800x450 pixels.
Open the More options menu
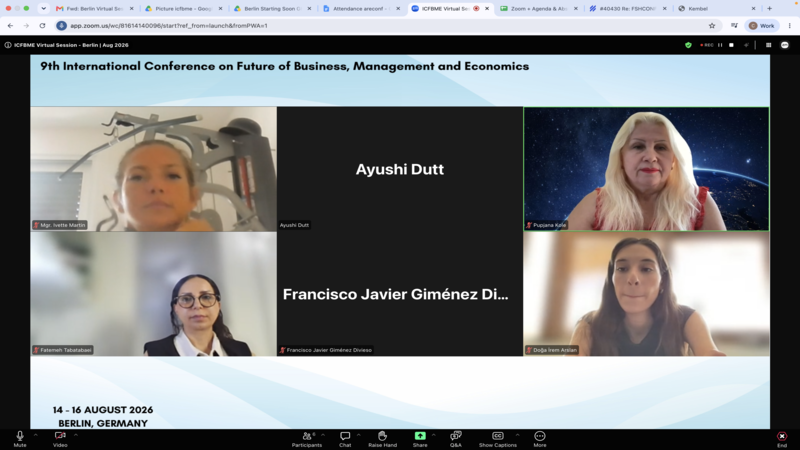pos(540,438)
